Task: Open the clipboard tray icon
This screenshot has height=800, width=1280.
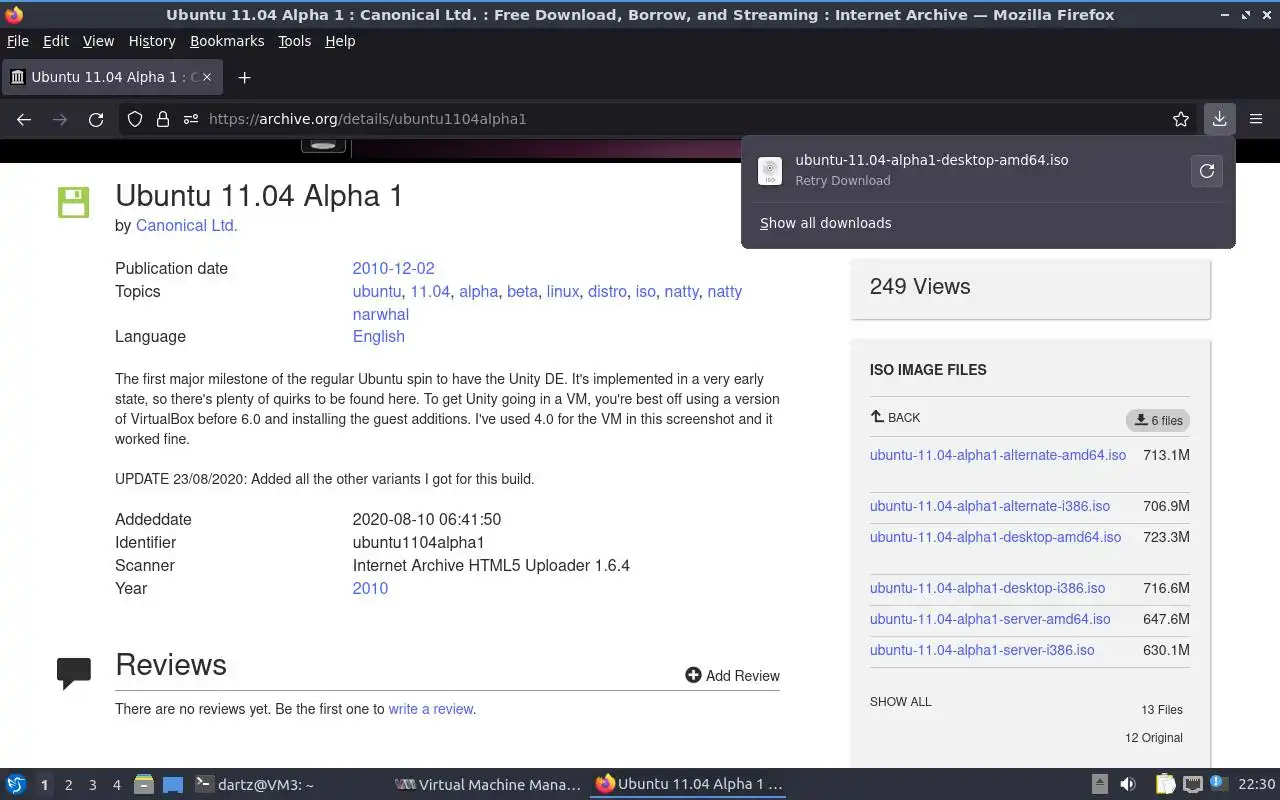Action: pyautogui.click(x=1166, y=784)
